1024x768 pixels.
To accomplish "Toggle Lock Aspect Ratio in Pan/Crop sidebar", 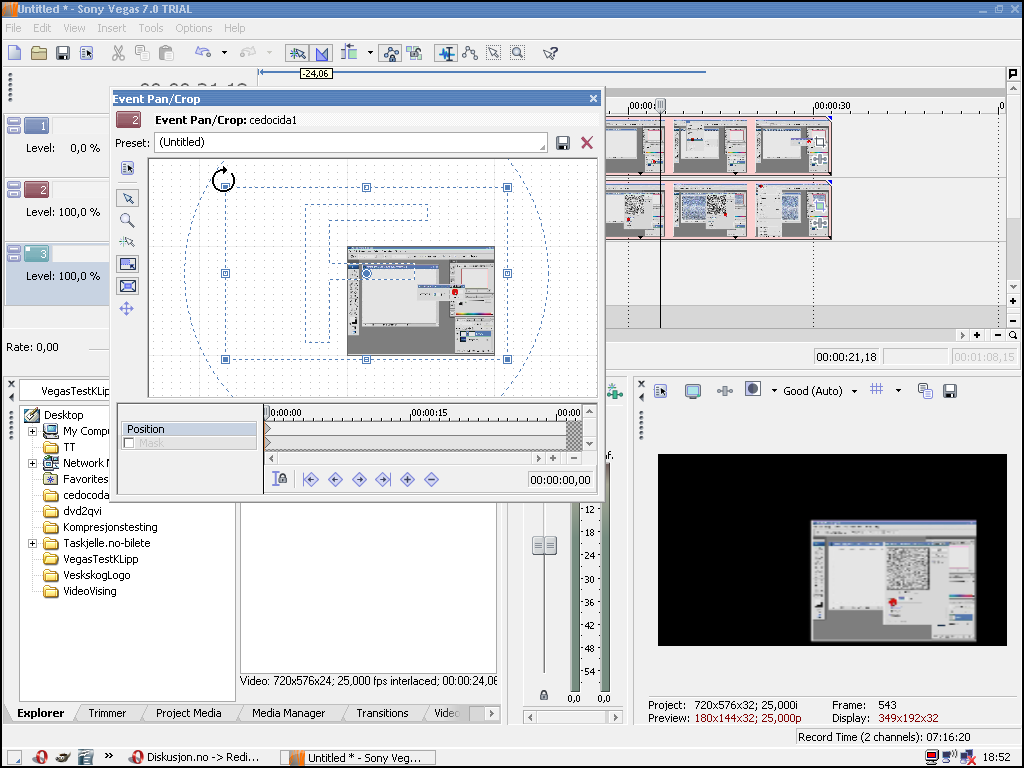I will 127,264.
